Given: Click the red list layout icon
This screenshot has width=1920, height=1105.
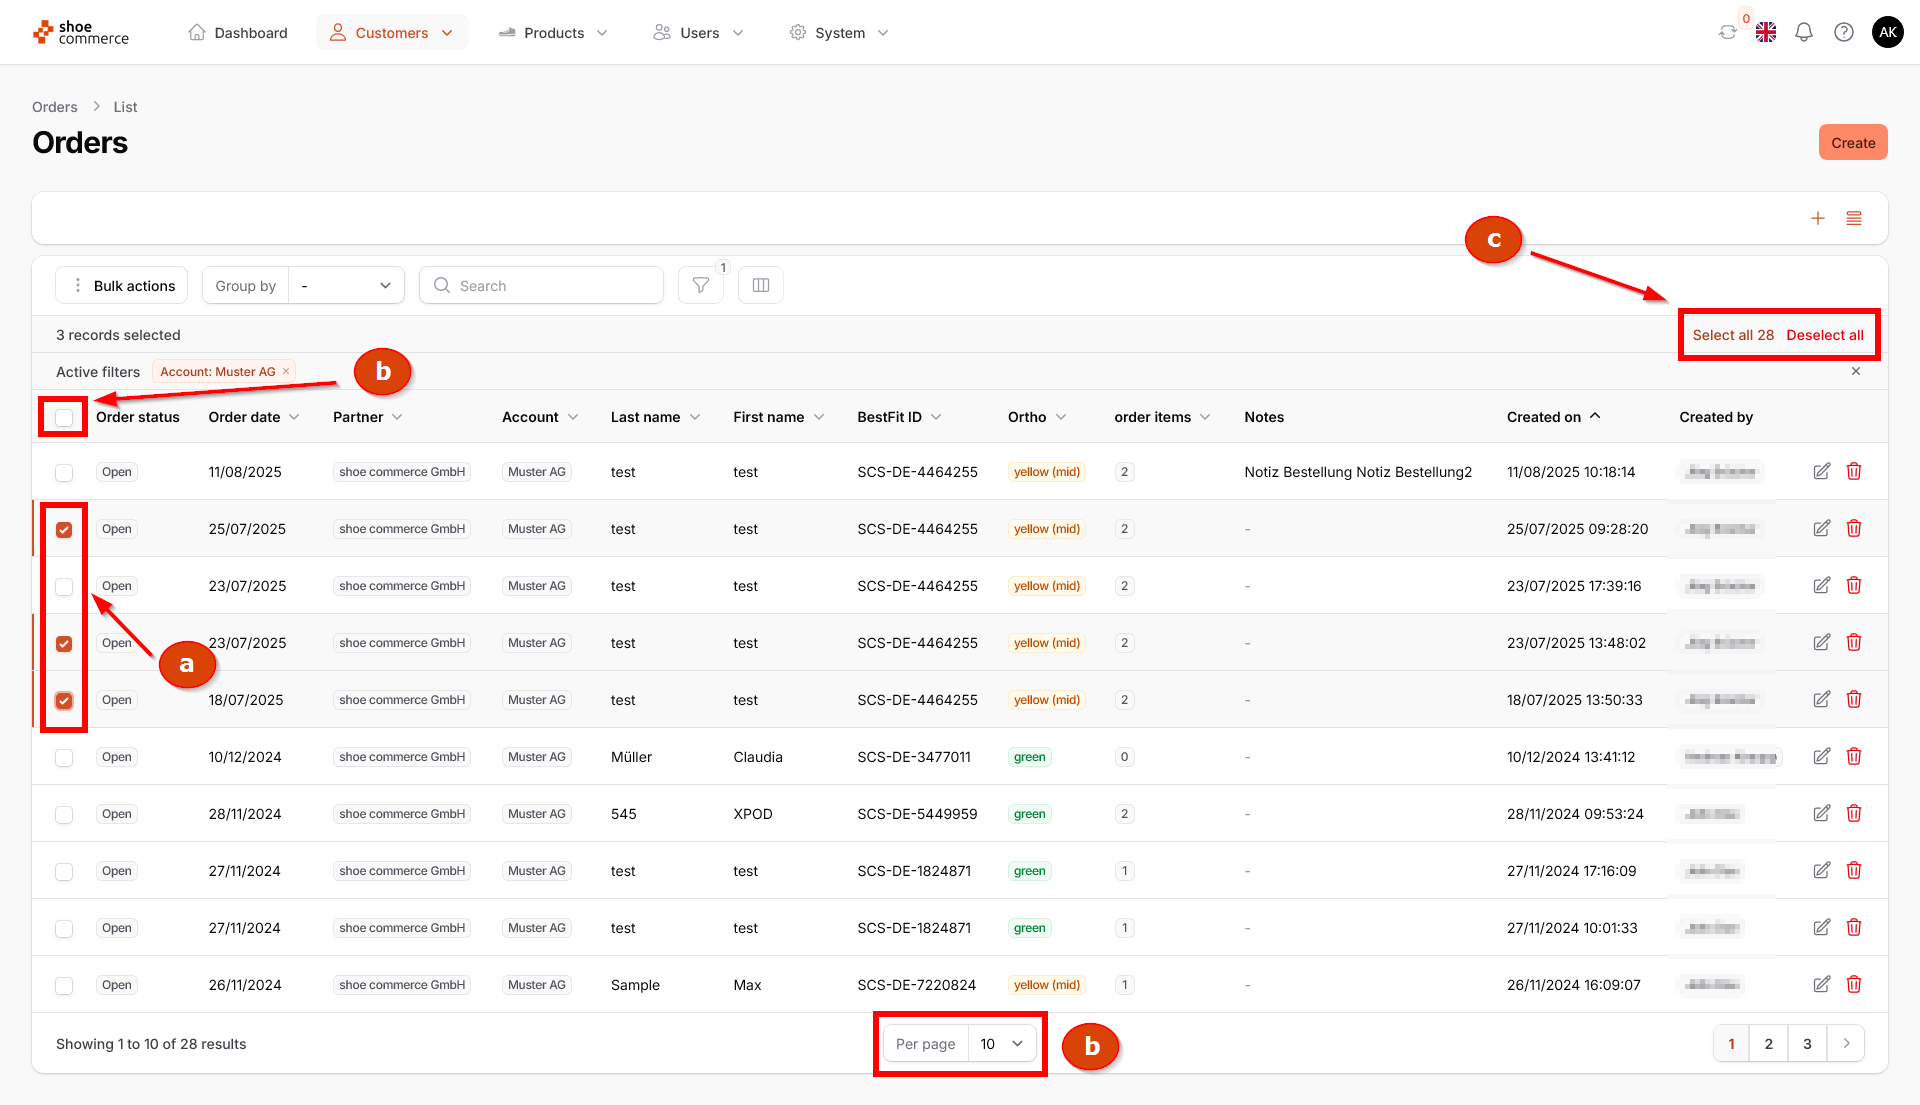Looking at the screenshot, I should click(x=1854, y=218).
